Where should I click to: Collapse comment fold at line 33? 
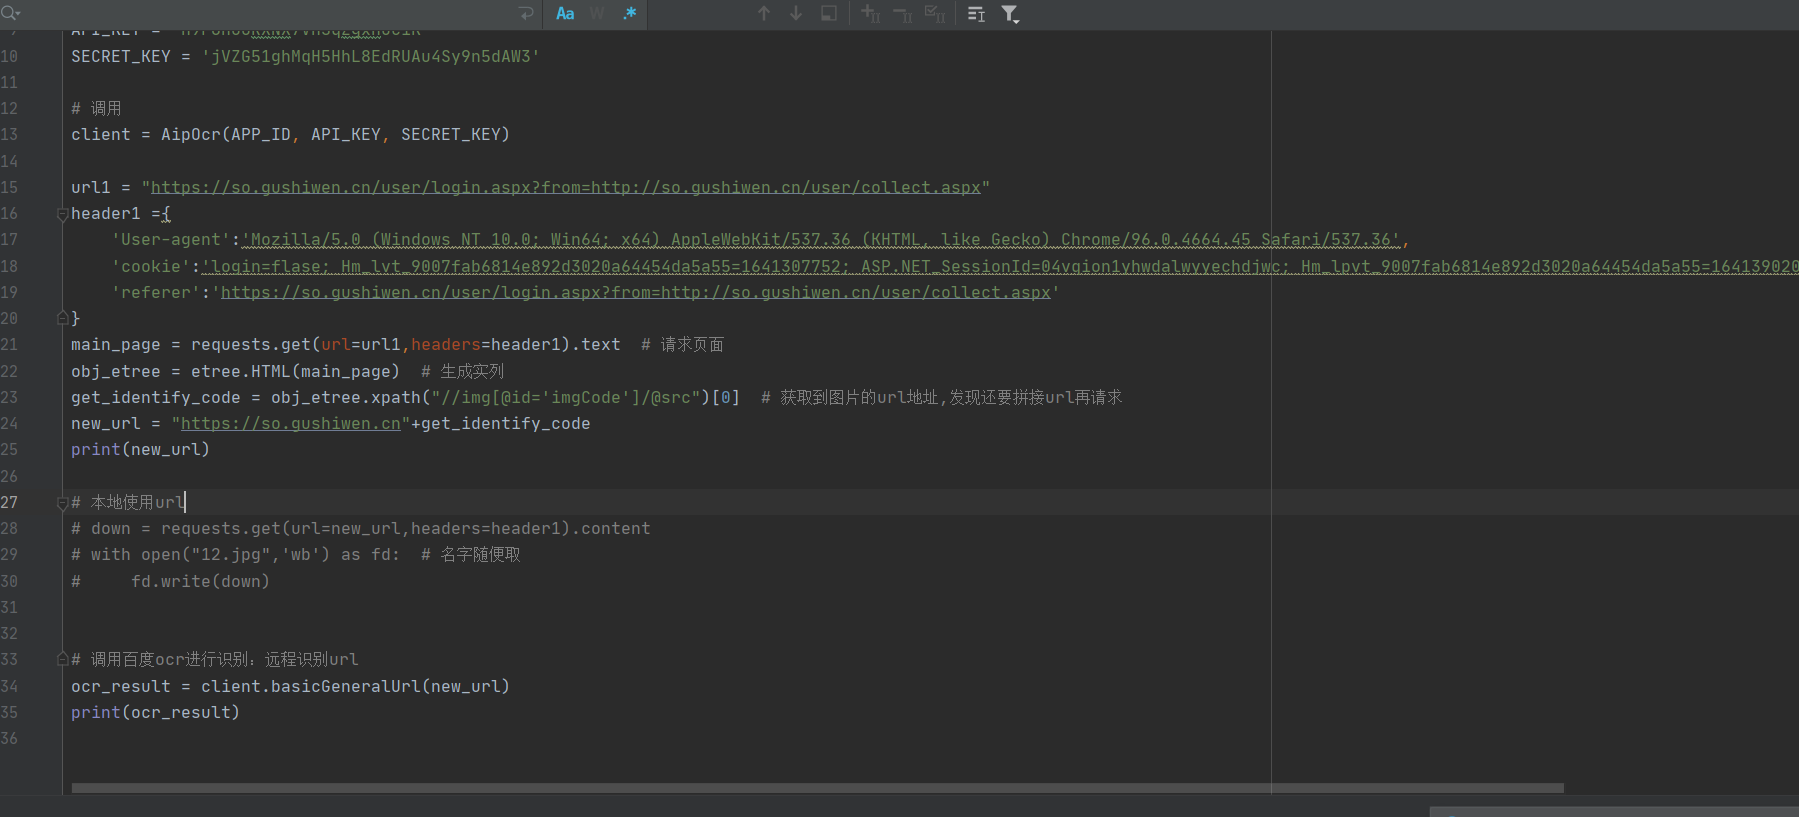(62, 660)
